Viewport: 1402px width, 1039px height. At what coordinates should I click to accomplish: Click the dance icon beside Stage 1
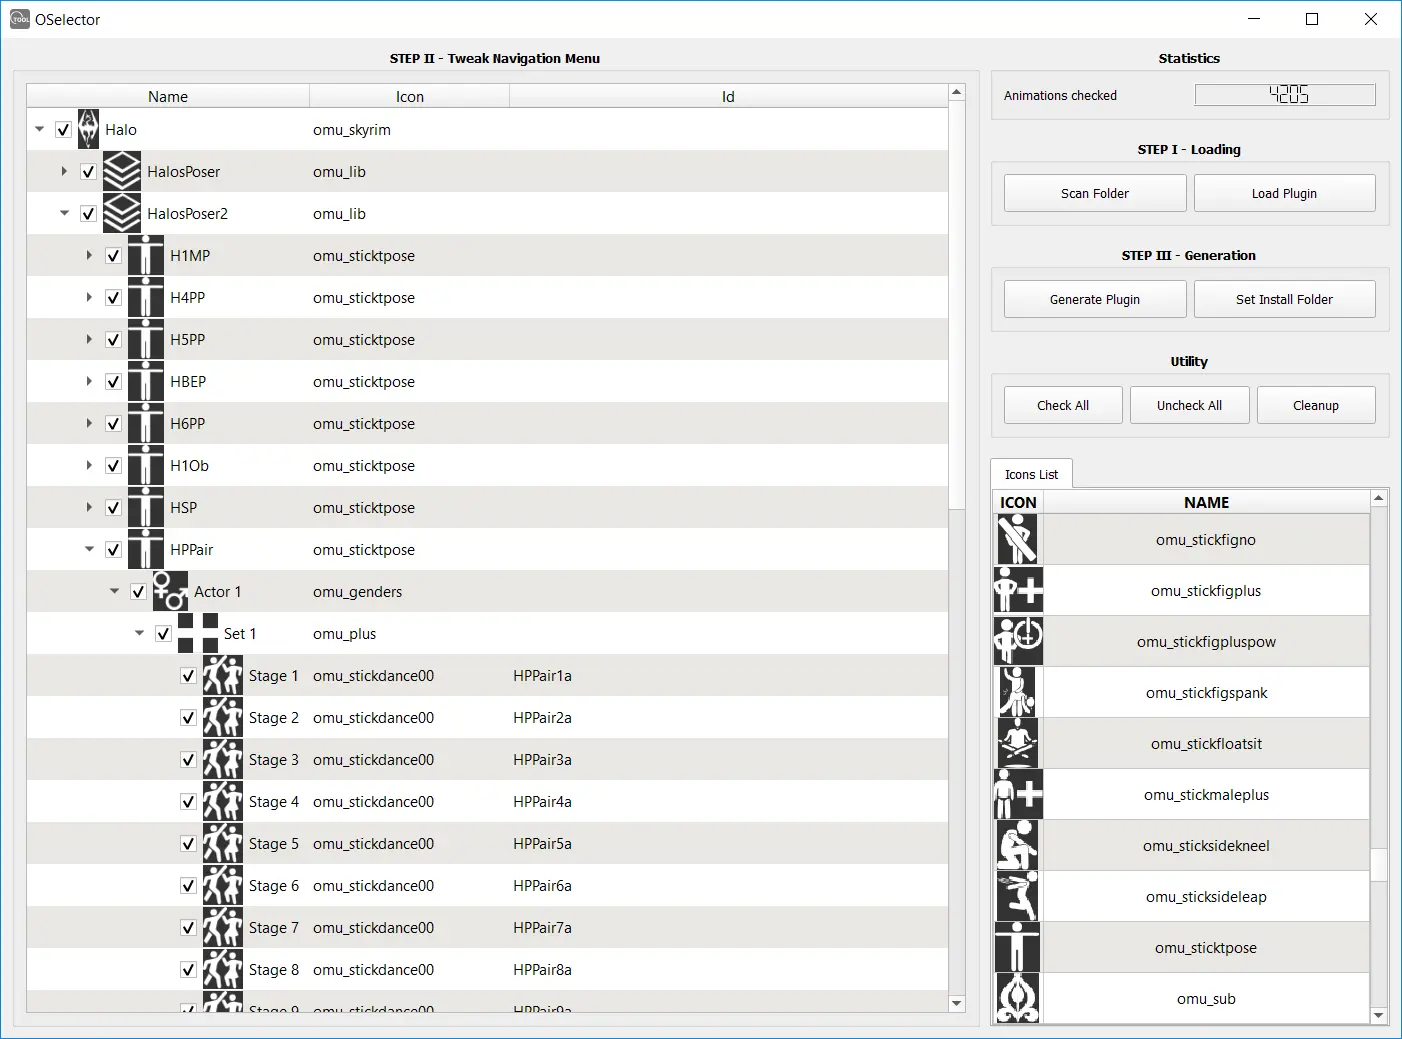[223, 676]
